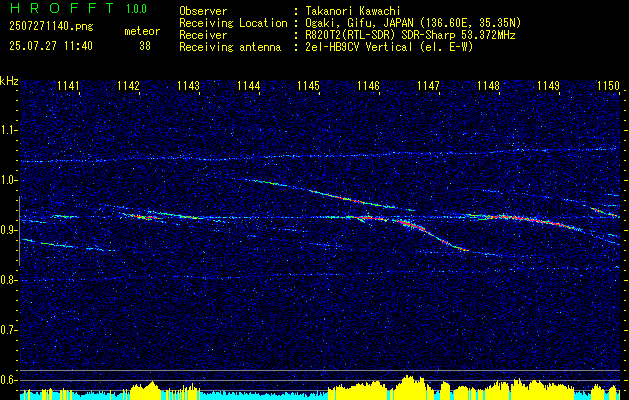Click the HROFFT title text
The image size is (629, 400).
pyautogui.click(x=62, y=8)
